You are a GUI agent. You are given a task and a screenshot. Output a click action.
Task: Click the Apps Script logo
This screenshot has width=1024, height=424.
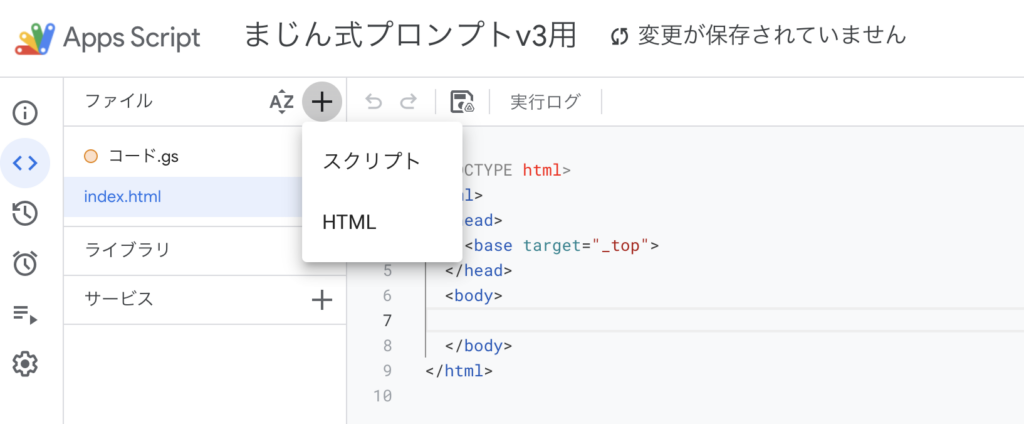coord(35,38)
